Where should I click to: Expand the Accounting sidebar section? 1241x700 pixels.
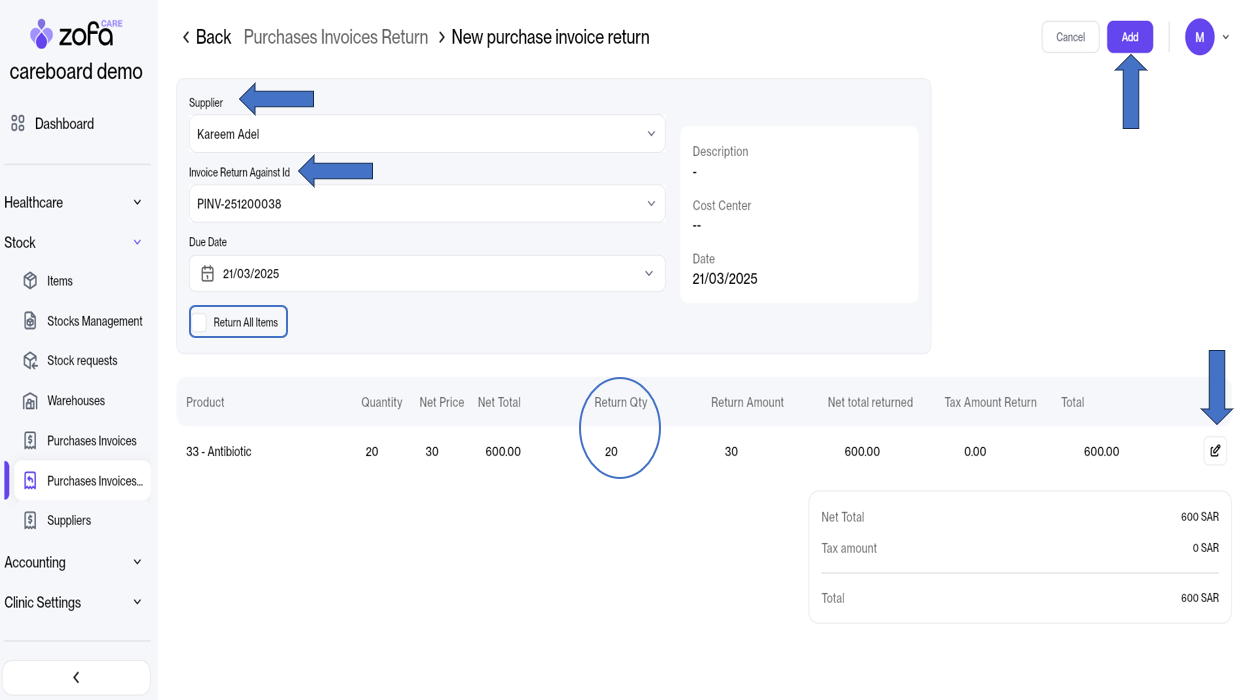tap(74, 563)
